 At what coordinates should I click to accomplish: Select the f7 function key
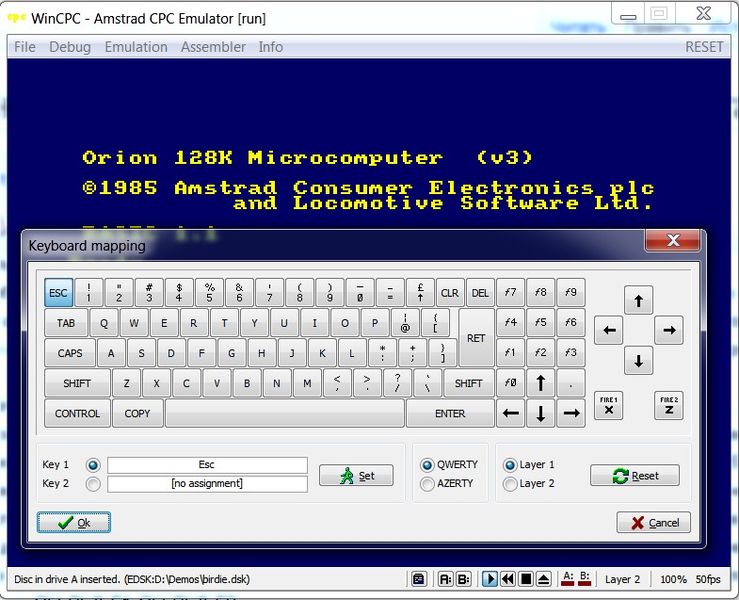tap(510, 293)
